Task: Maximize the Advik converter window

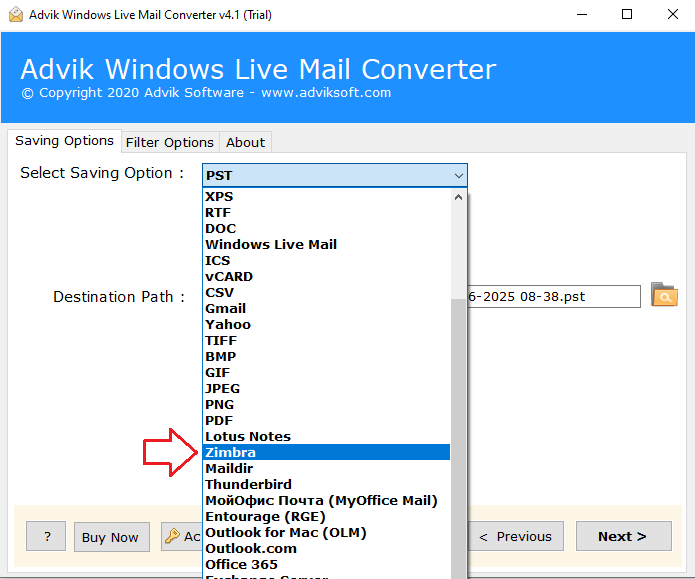Action: (627, 15)
